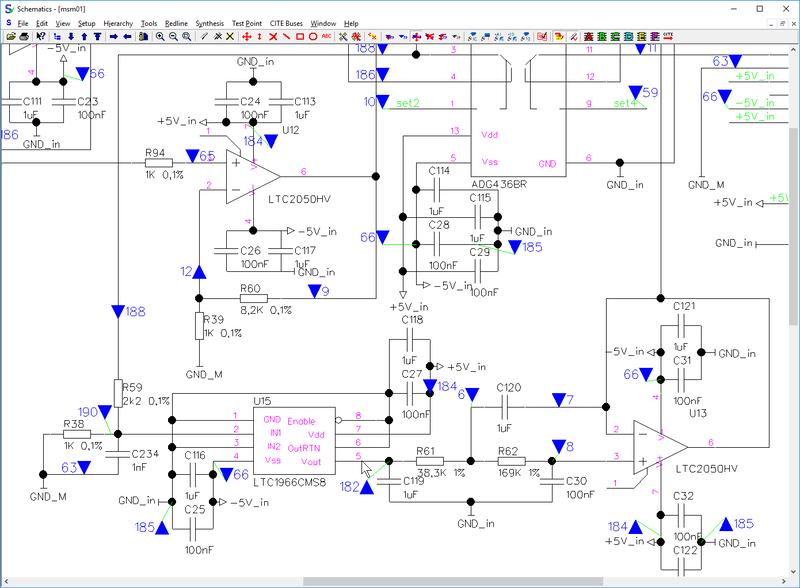This screenshot has width=800, height=588.
Task: Click the green letter B bus icon
Action: tap(602, 36)
